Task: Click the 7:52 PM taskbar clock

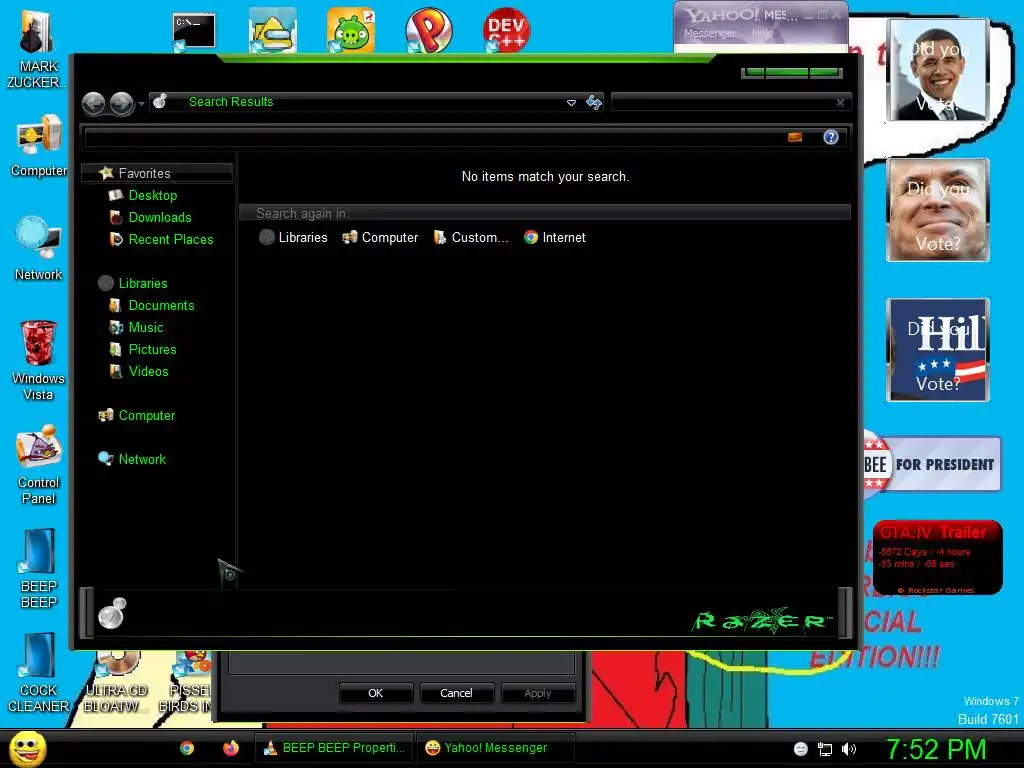Action: (x=935, y=749)
